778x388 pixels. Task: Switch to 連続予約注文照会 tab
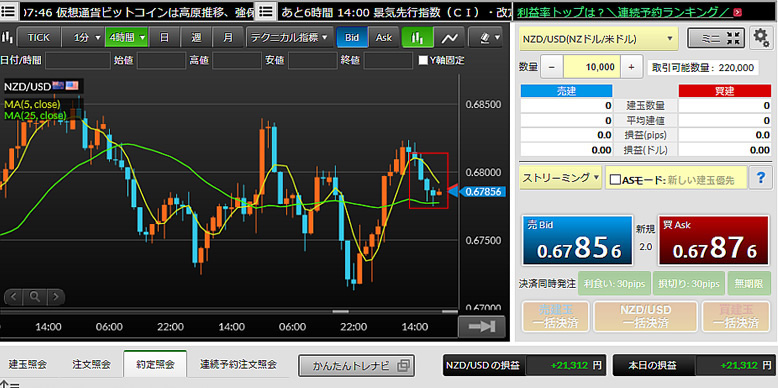click(x=239, y=365)
